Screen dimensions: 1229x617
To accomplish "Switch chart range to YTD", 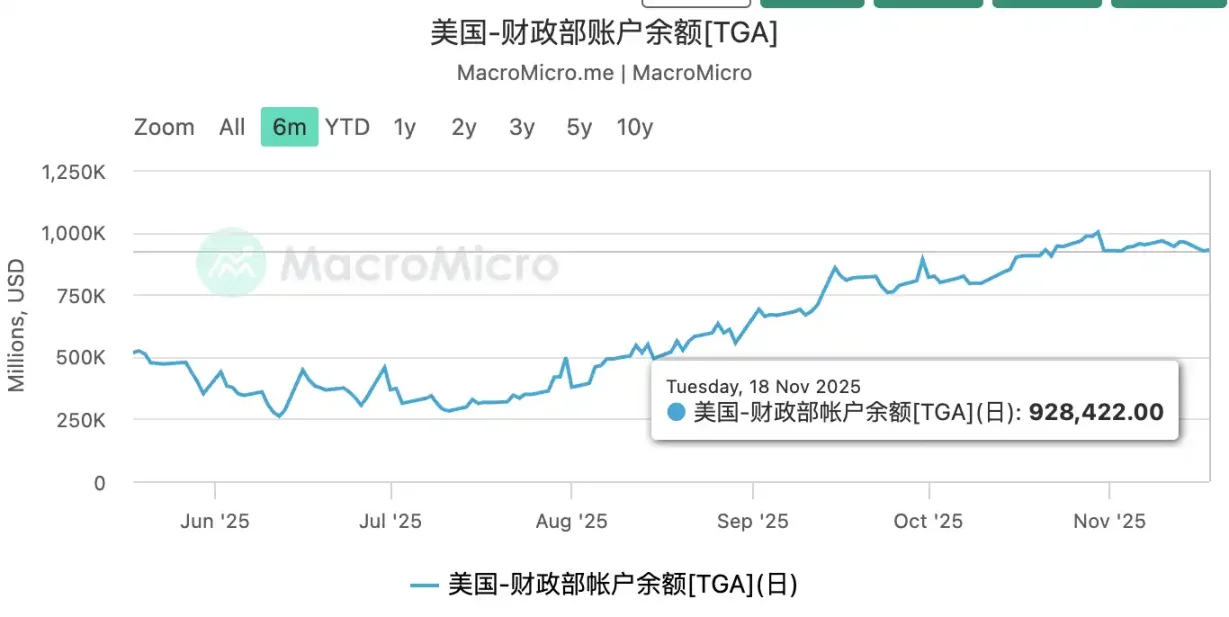I will click(347, 127).
